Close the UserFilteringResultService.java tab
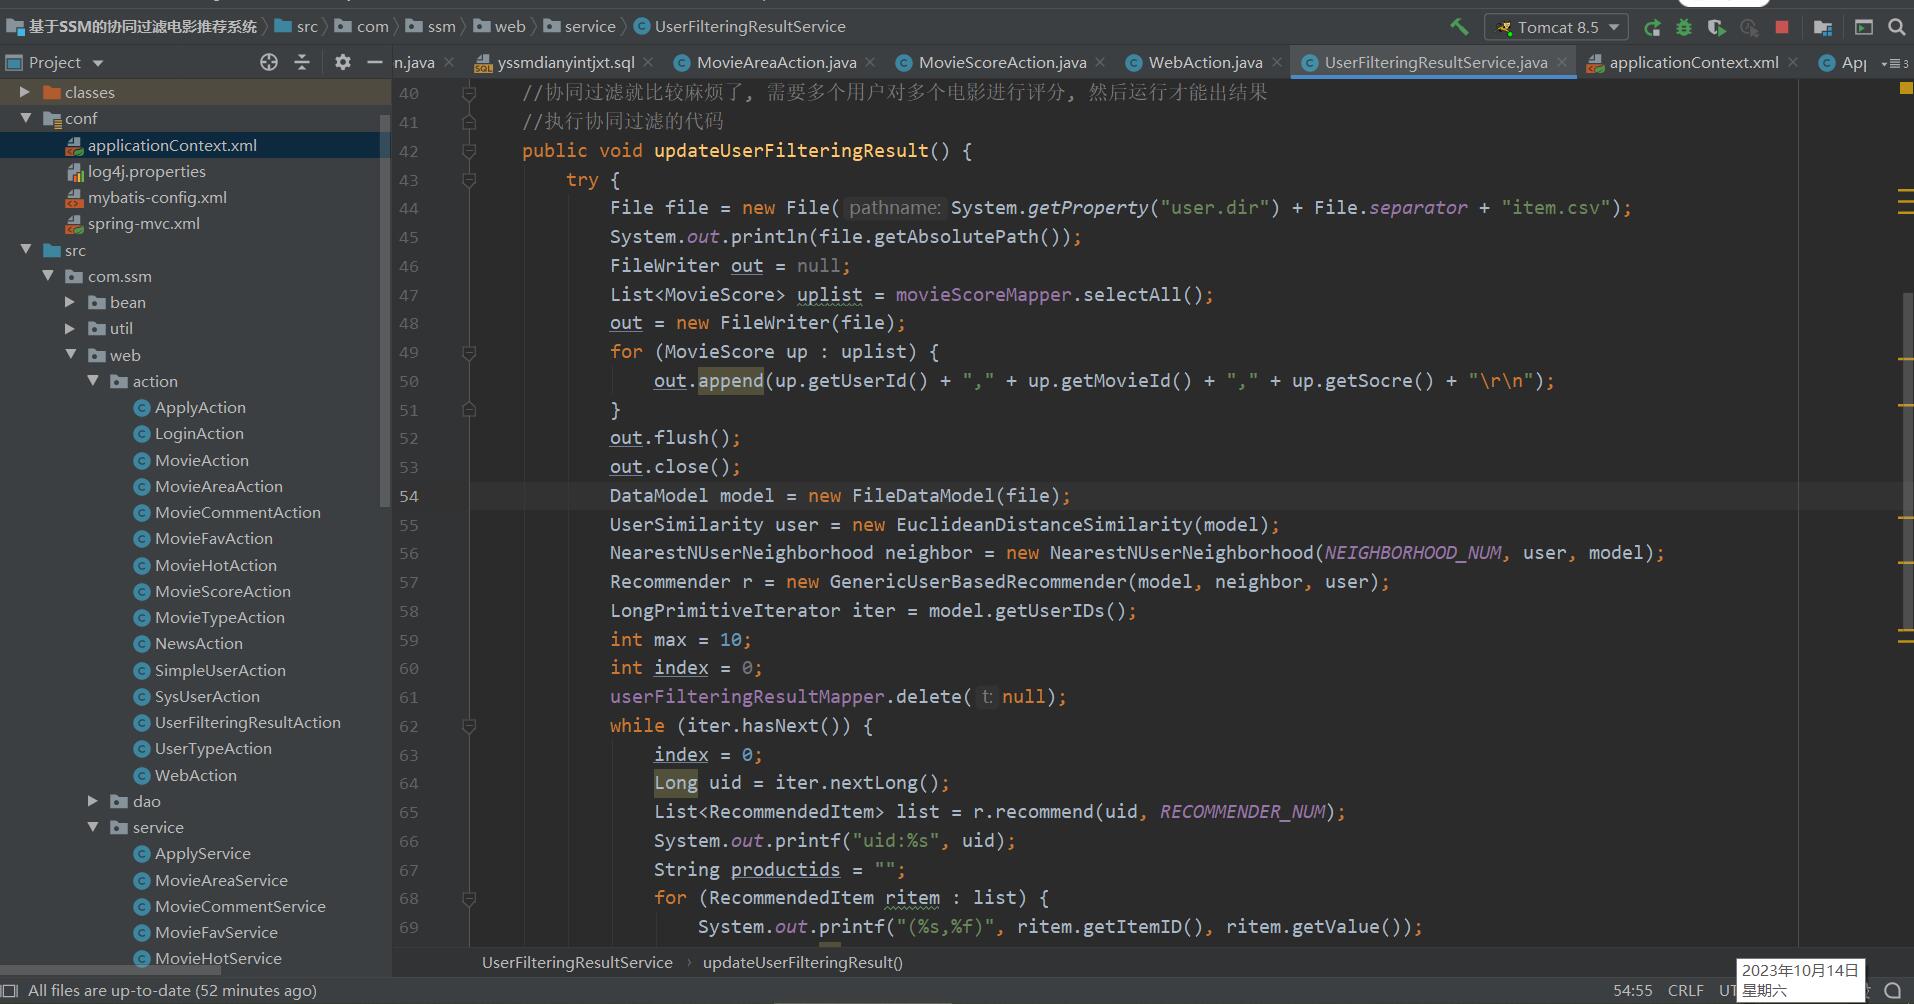Screen dimensions: 1914x1004 coord(1562,62)
